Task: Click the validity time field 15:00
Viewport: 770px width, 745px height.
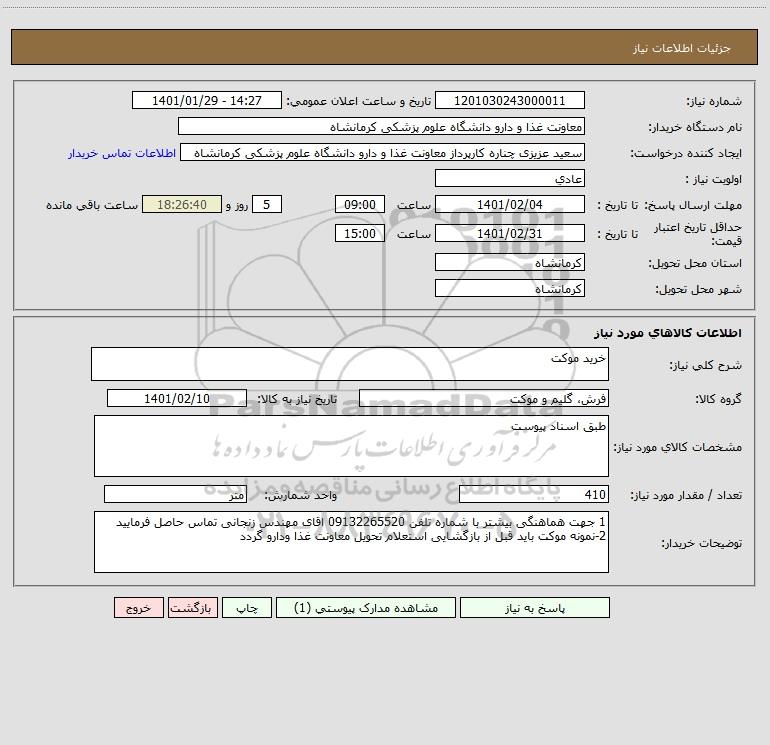Action: (x=360, y=233)
